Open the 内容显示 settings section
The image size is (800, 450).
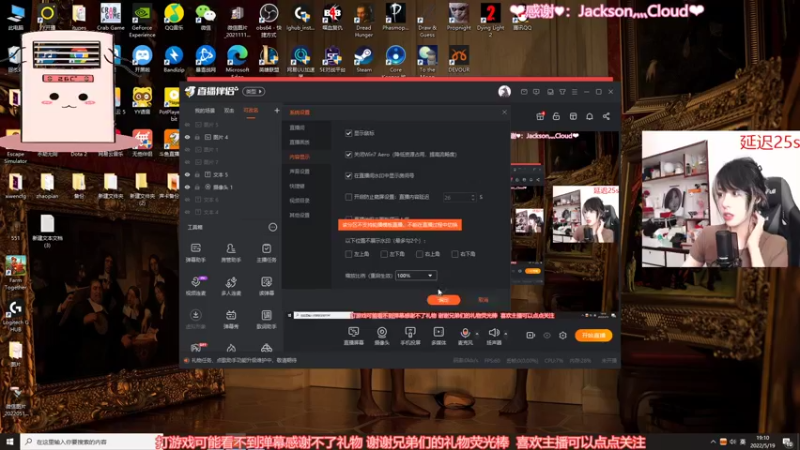[299, 157]
